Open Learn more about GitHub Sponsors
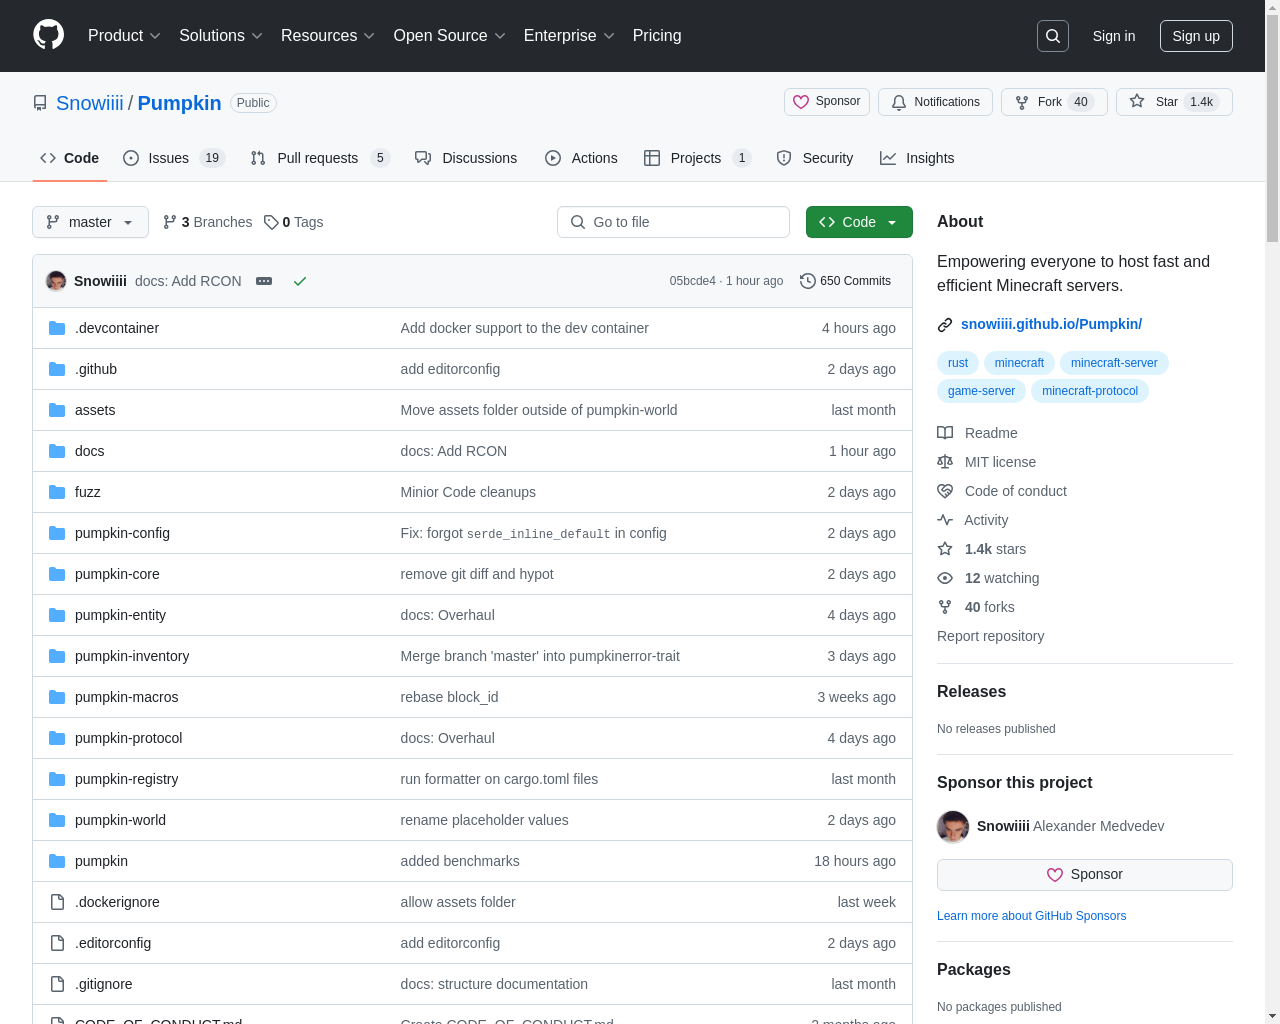This screenshot has width=1280, height=1024. (x=1031, y=916)
